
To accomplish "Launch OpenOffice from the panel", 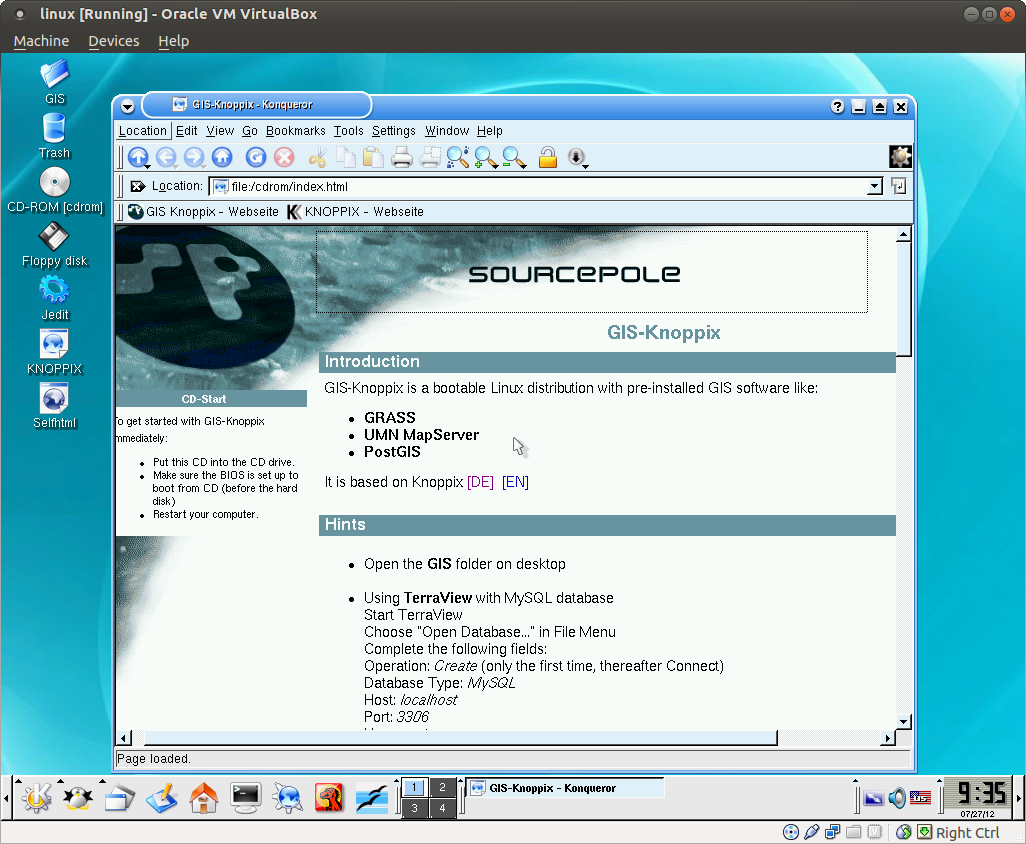I will pos(372,798).
